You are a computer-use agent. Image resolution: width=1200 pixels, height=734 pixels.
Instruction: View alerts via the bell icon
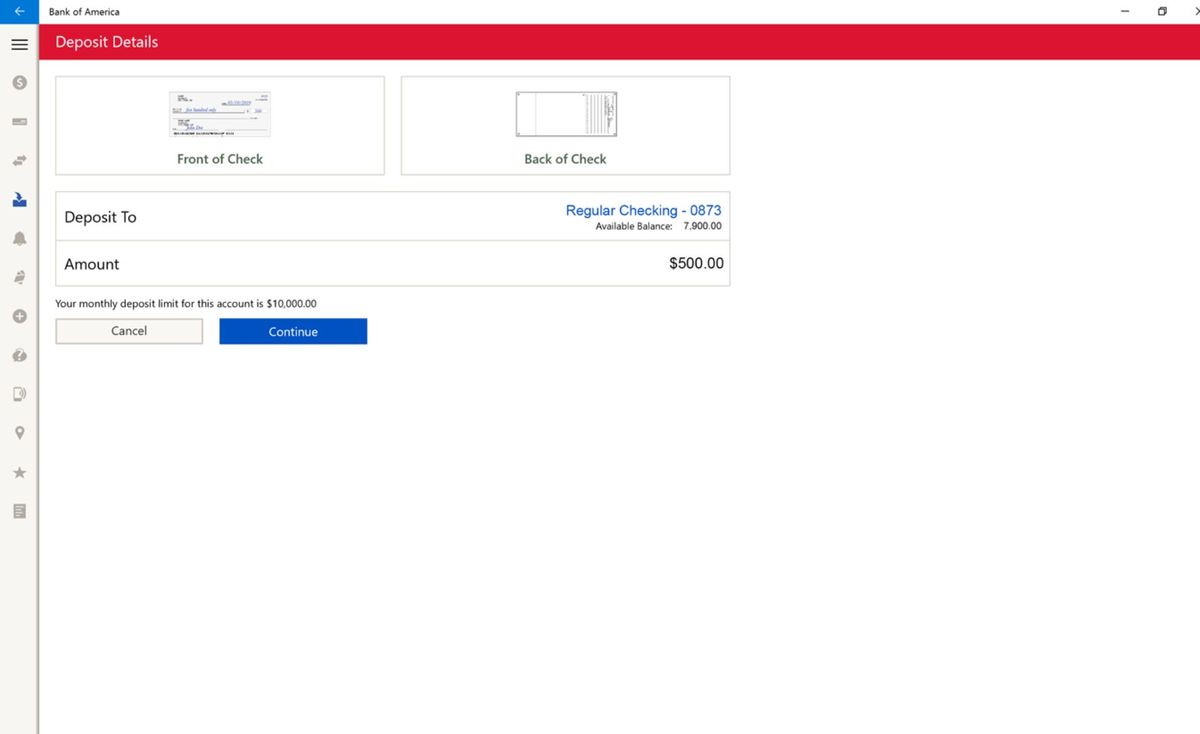coord(18,238)
